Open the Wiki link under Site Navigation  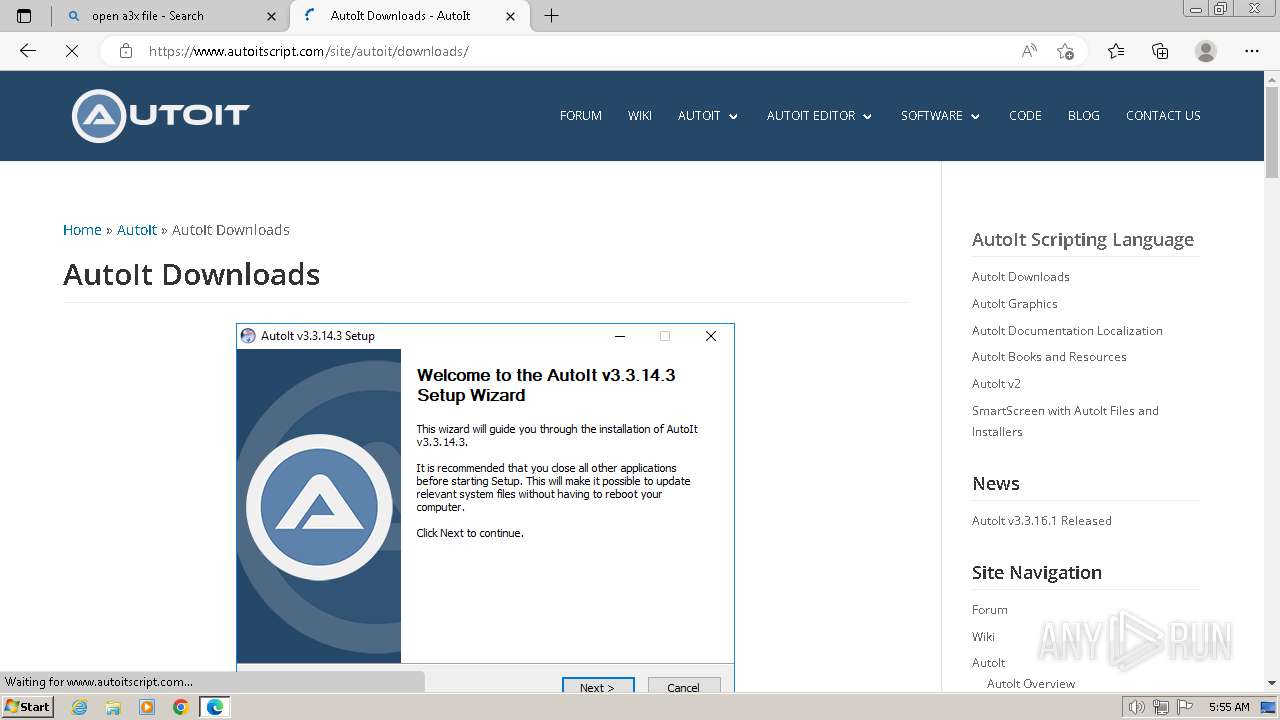coord(983,637)
